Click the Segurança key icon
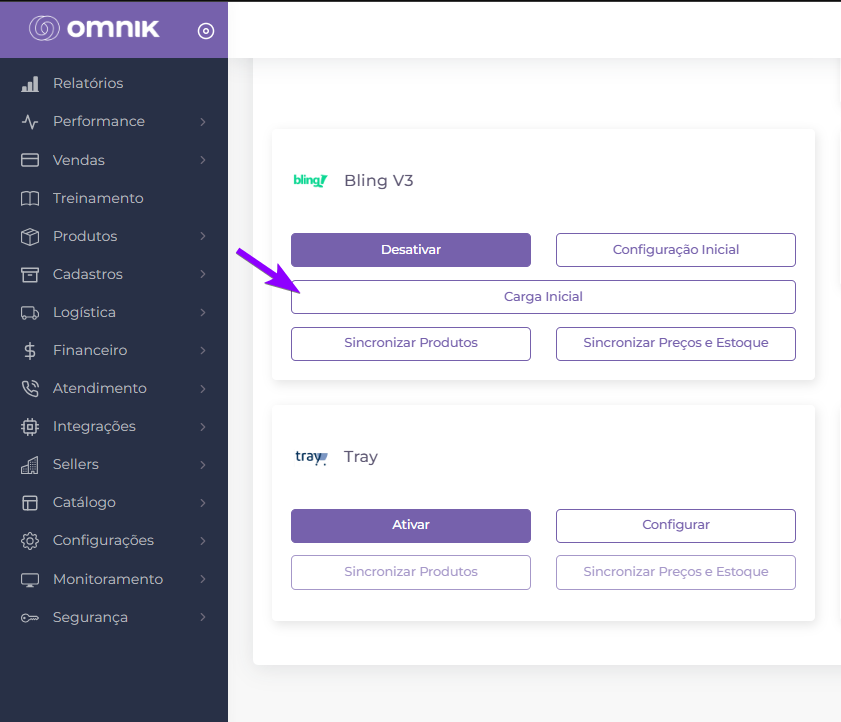The height and width of the screenshot is (722, 841). (x=30, y=618)
